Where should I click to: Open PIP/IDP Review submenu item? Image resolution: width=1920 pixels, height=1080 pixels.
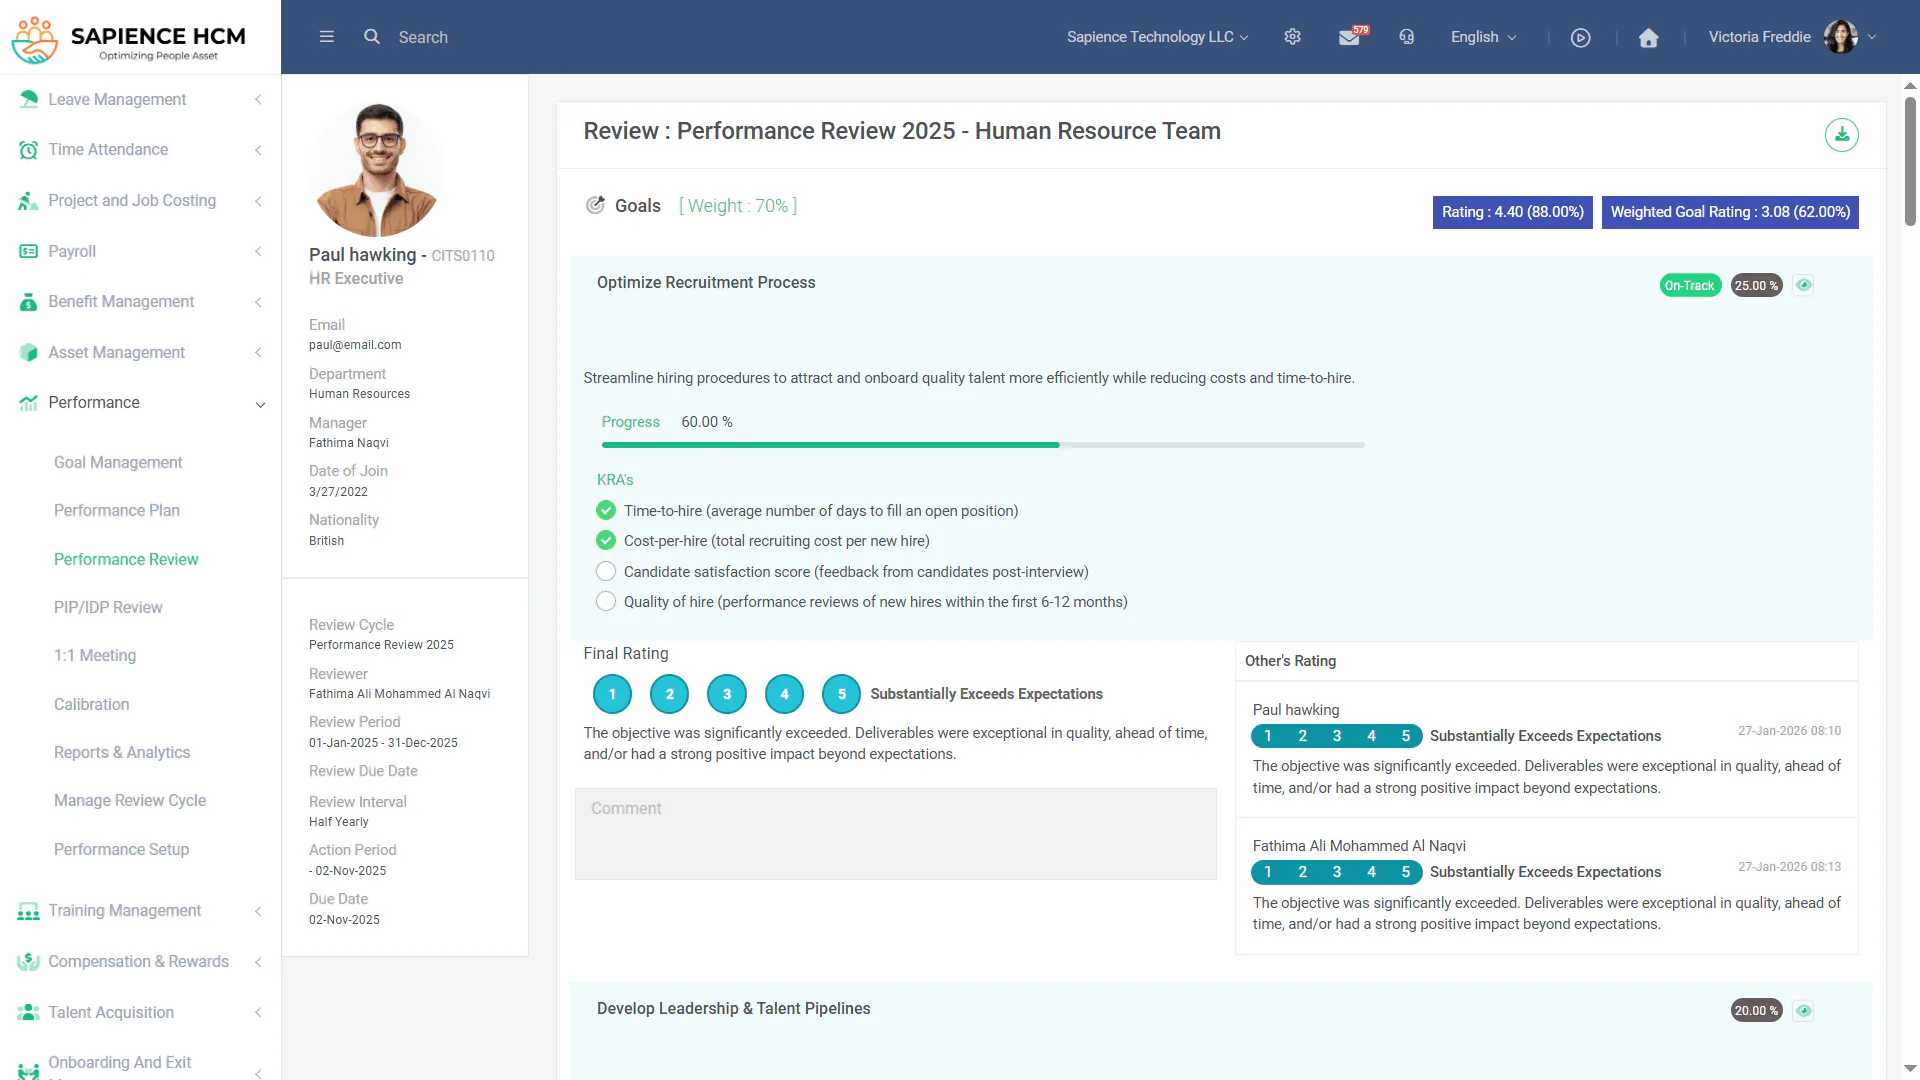[x=108, y=607]
